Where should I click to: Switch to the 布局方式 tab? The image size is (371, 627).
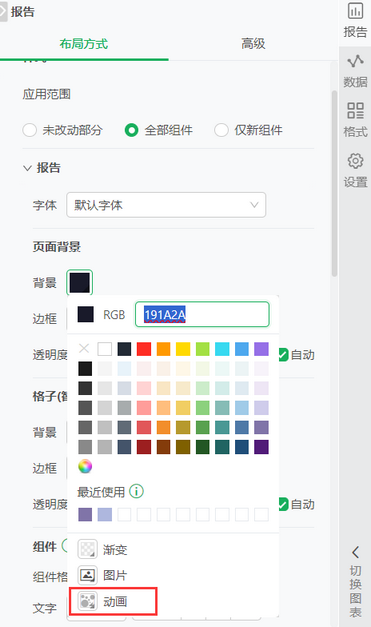tap(84, 43)
